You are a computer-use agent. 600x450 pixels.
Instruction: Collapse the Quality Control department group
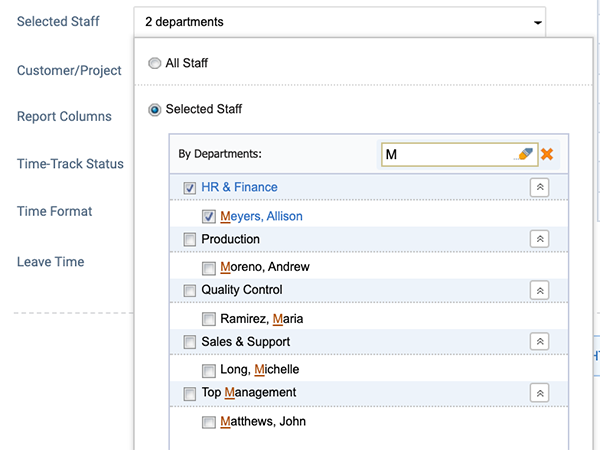tap(540, 290)
